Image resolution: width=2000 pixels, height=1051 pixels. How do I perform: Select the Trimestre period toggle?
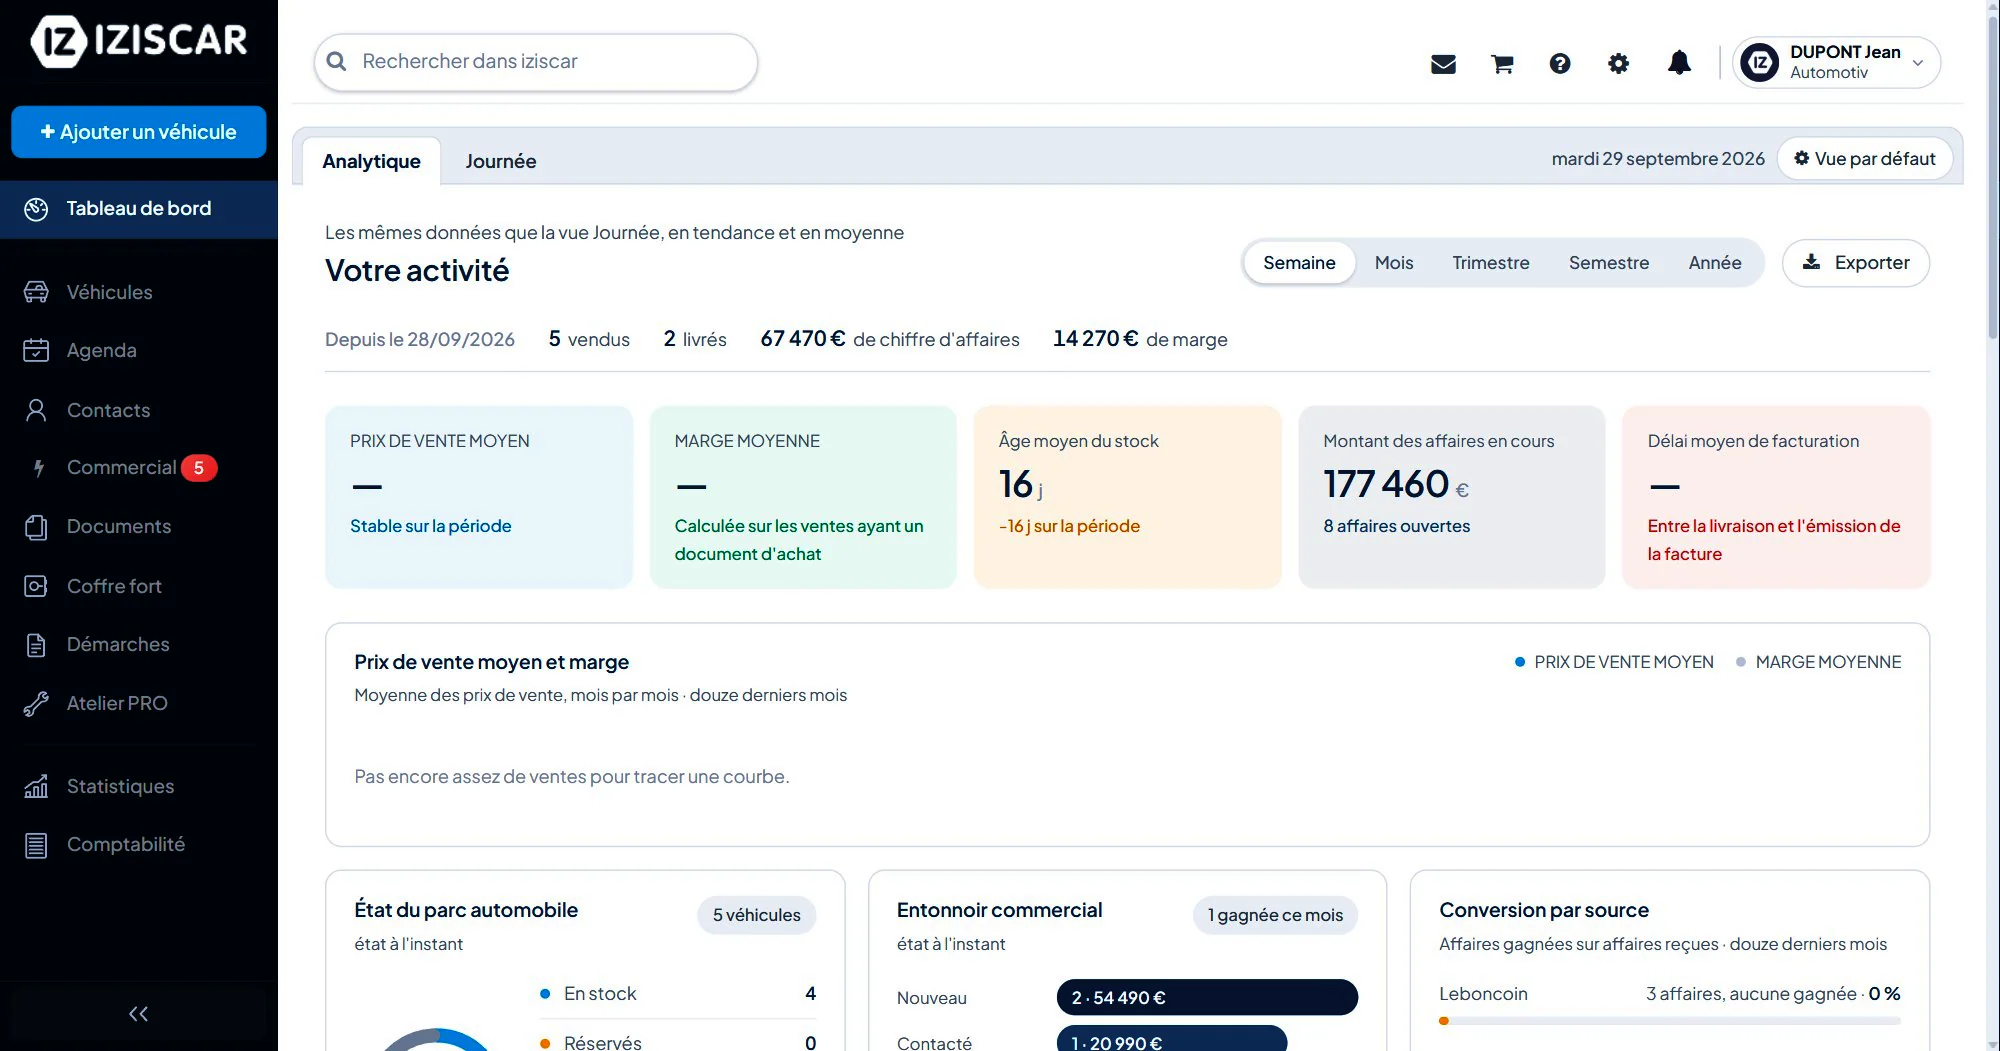(1490, 263)
